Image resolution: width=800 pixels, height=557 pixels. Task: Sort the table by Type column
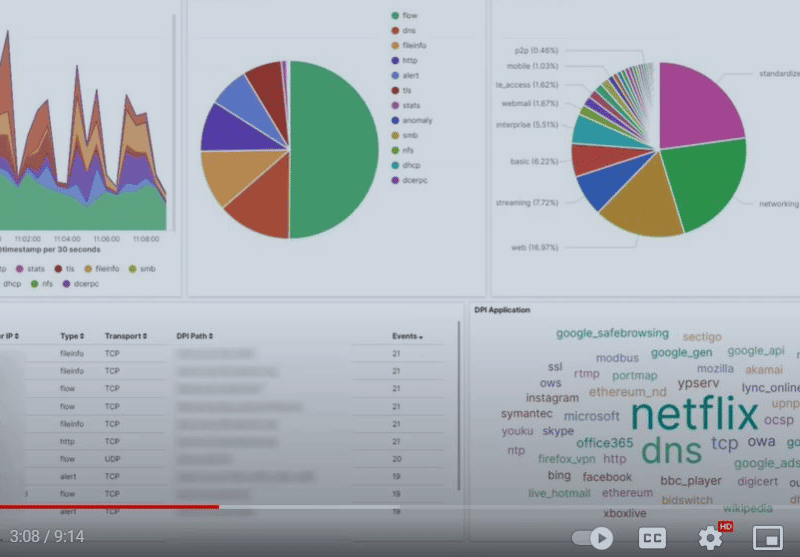point(72,336)
